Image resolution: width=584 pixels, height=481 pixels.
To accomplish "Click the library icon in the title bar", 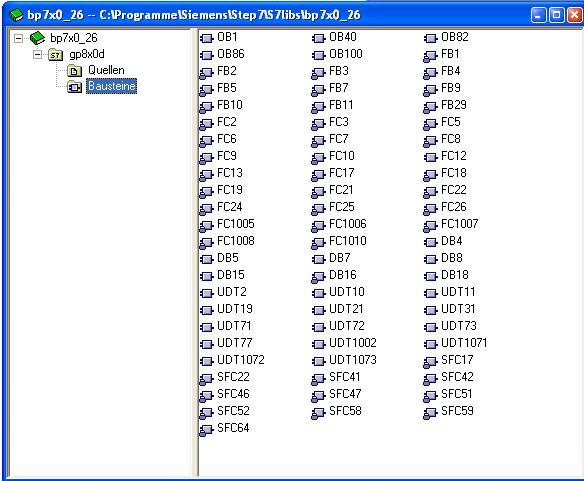I will pyautogui.click(x=16, y=15).
